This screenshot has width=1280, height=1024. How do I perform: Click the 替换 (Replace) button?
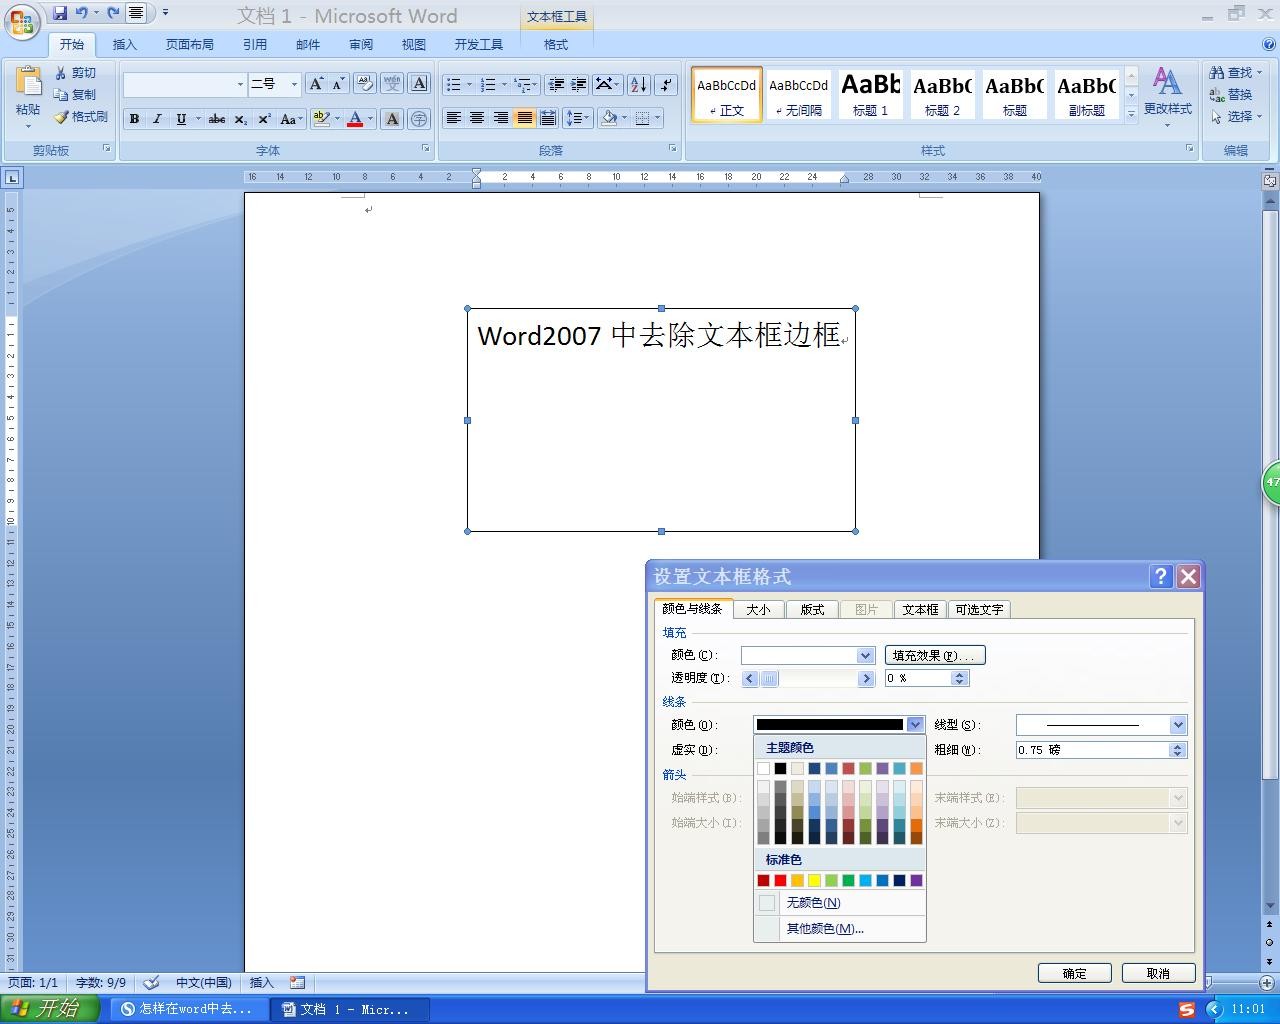coord(1231,95)
